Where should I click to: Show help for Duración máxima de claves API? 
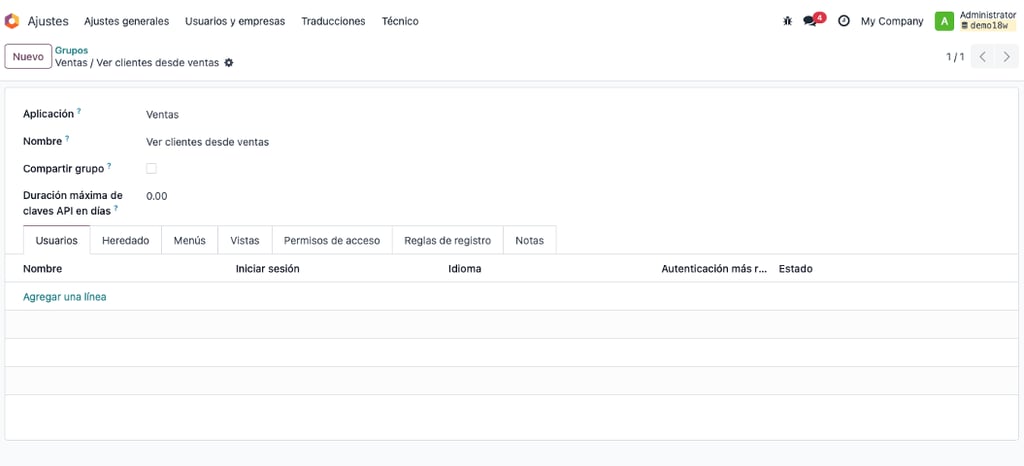116,208
